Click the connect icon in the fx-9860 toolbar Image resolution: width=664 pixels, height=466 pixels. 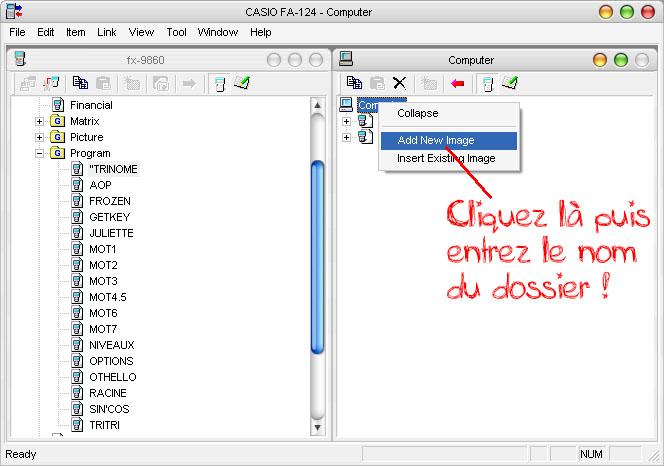[53, 84]
